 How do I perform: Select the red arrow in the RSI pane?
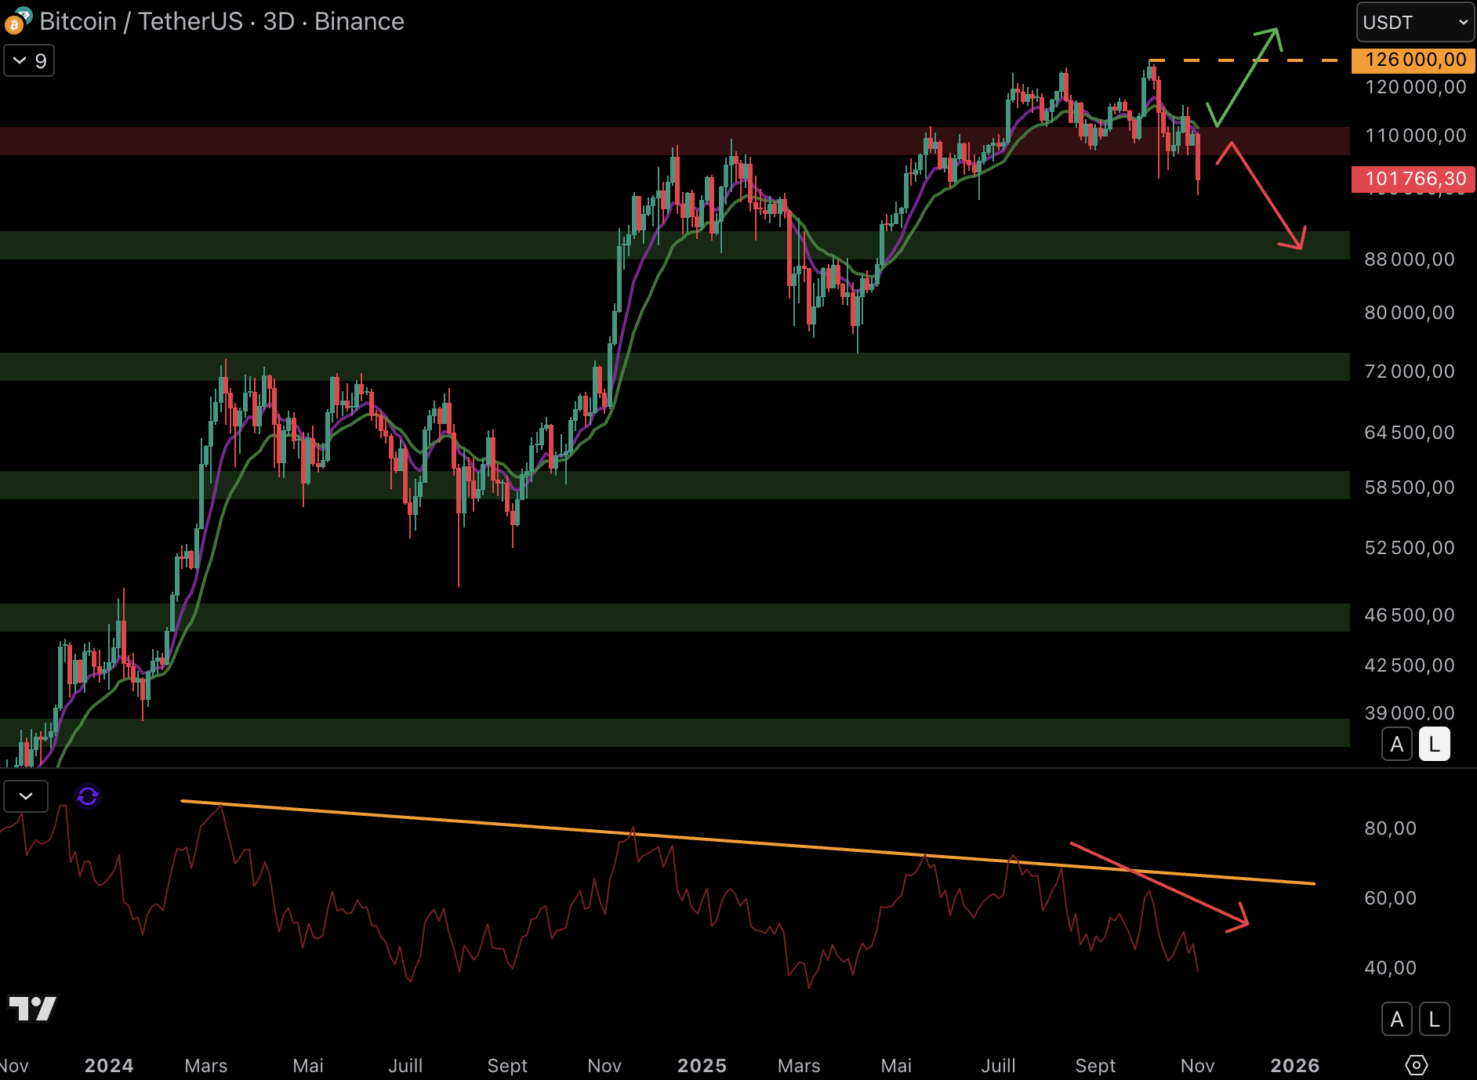tap(1160, 884)
